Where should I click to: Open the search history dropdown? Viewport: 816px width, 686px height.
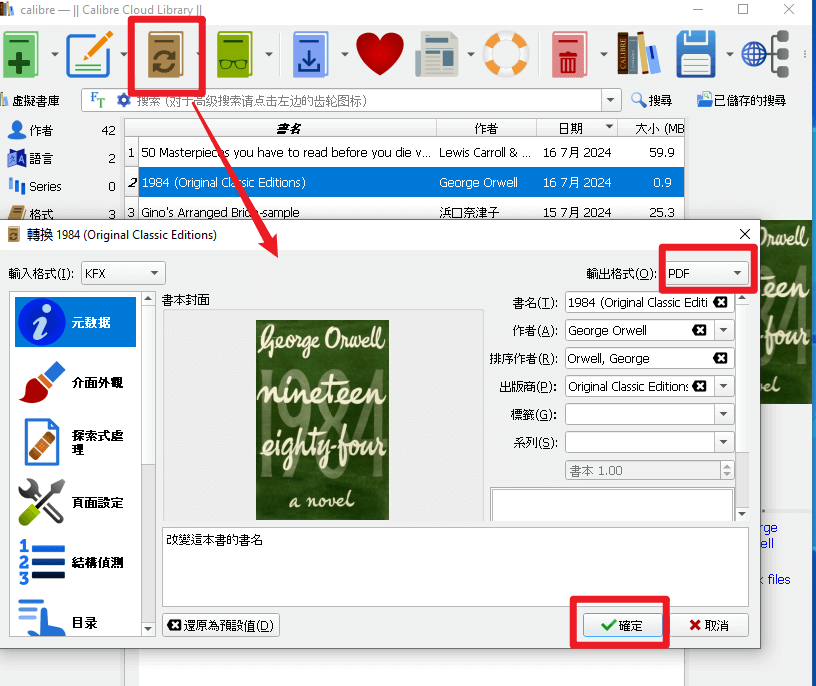(611, 99)
